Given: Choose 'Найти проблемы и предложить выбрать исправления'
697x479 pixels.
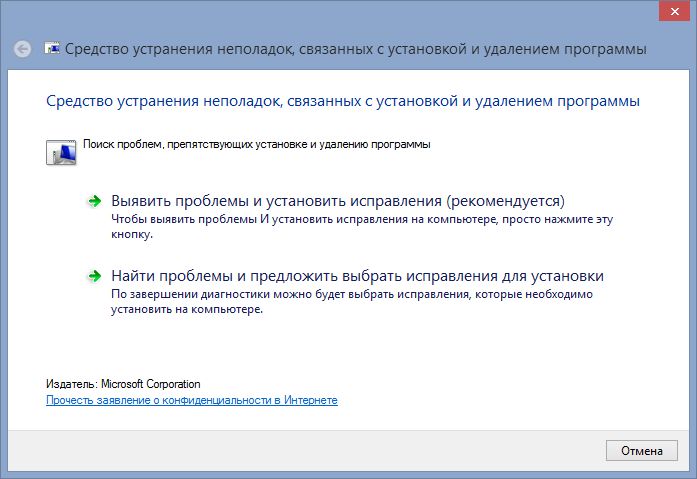Looking at the screenshot, I should [x=357, y=275].
